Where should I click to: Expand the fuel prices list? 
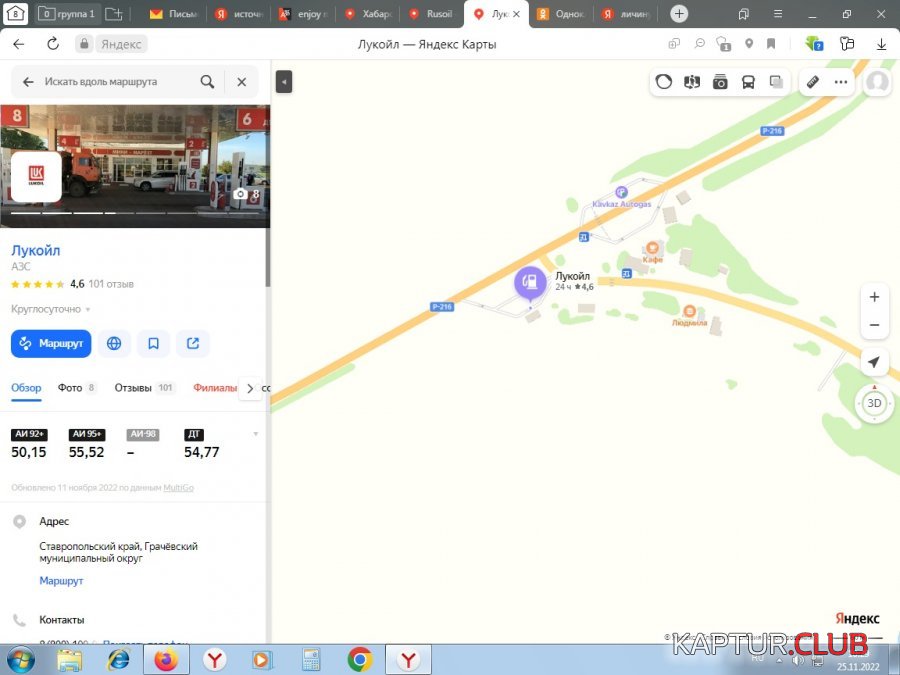pos(255,434)
